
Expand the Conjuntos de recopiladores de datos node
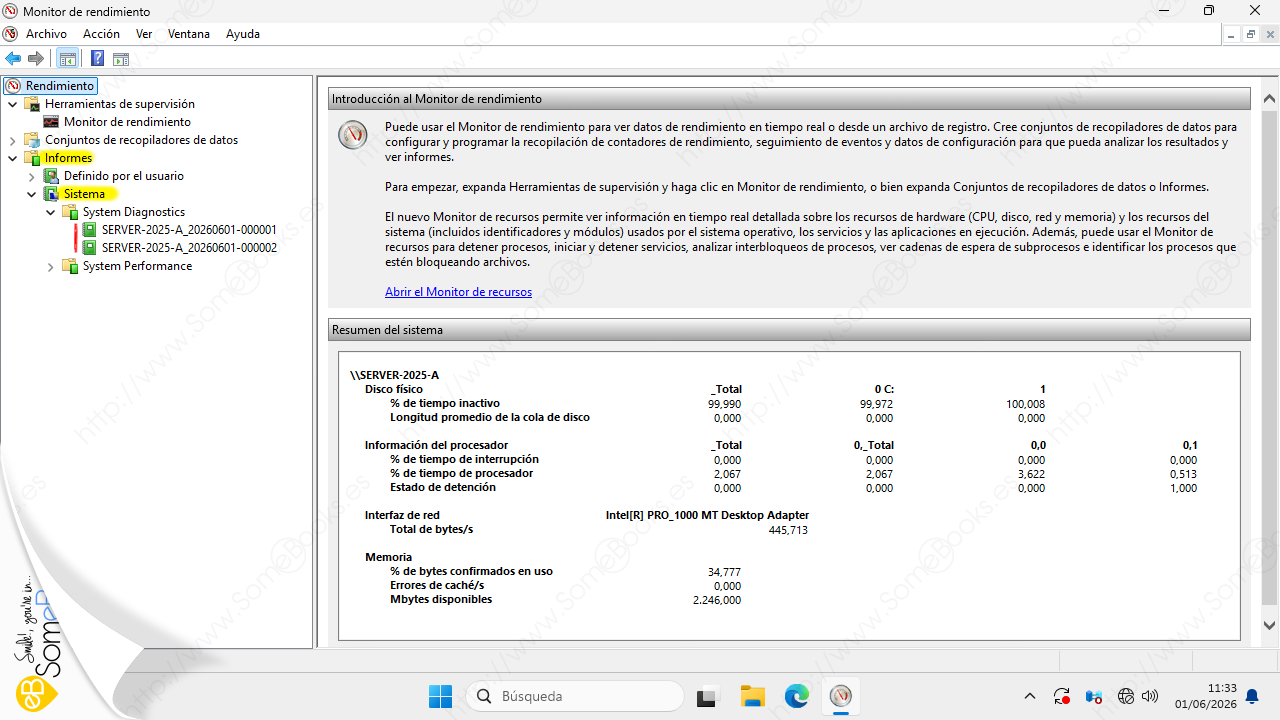coord(13,140)
